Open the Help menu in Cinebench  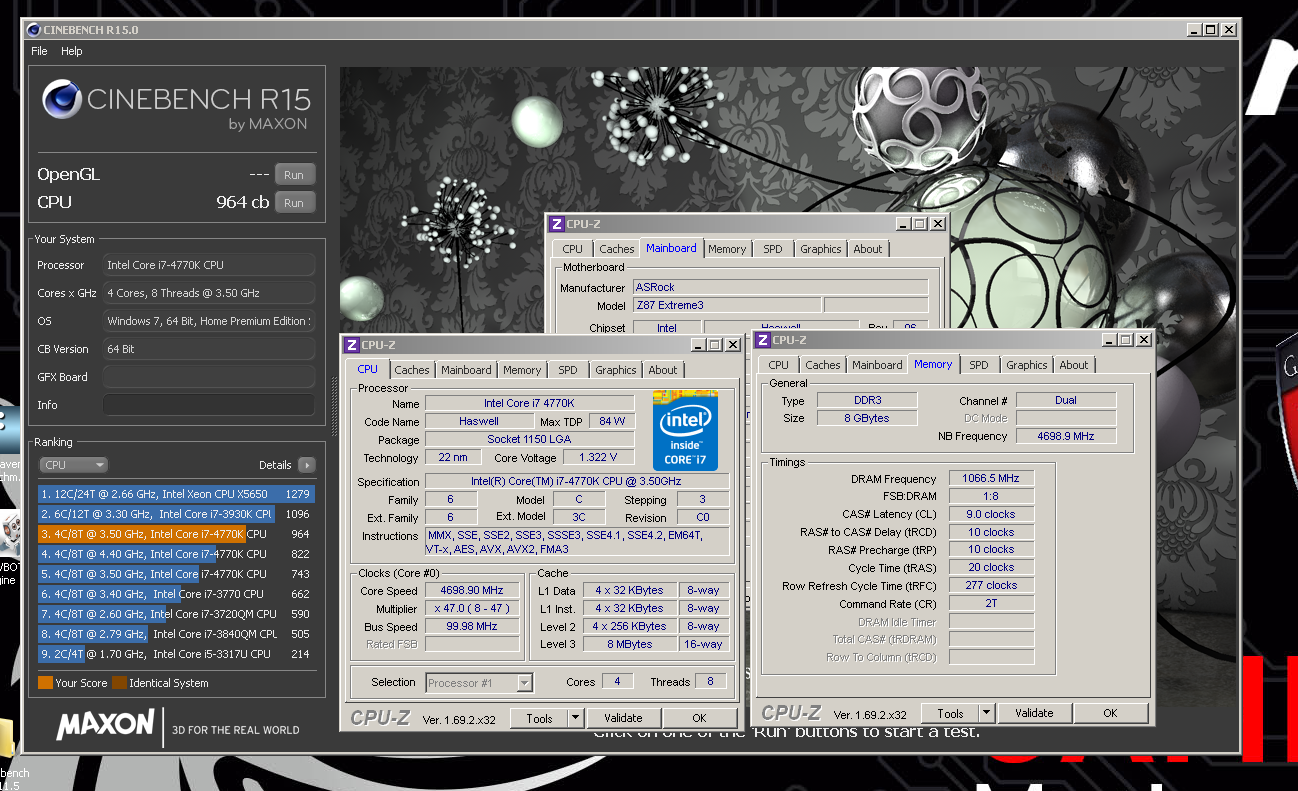[x=71, y=51]
